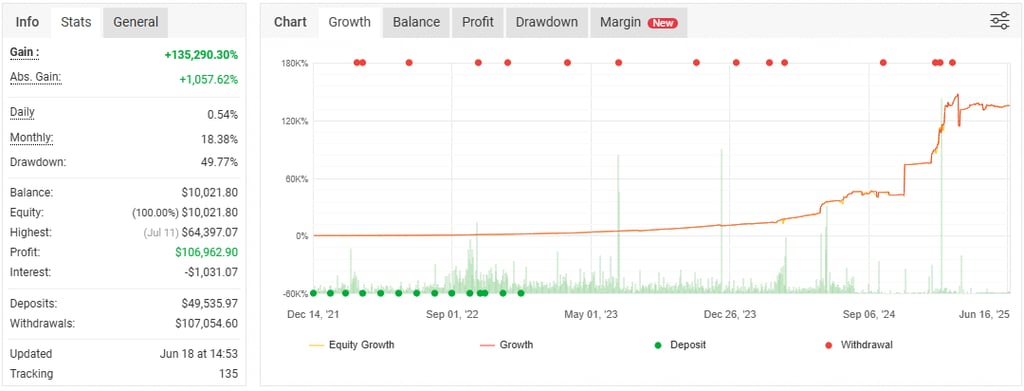The width and height of the screenshot is (1024, 391).
Task: Click the 180K% y-axis label
Action: click(295, 63)
